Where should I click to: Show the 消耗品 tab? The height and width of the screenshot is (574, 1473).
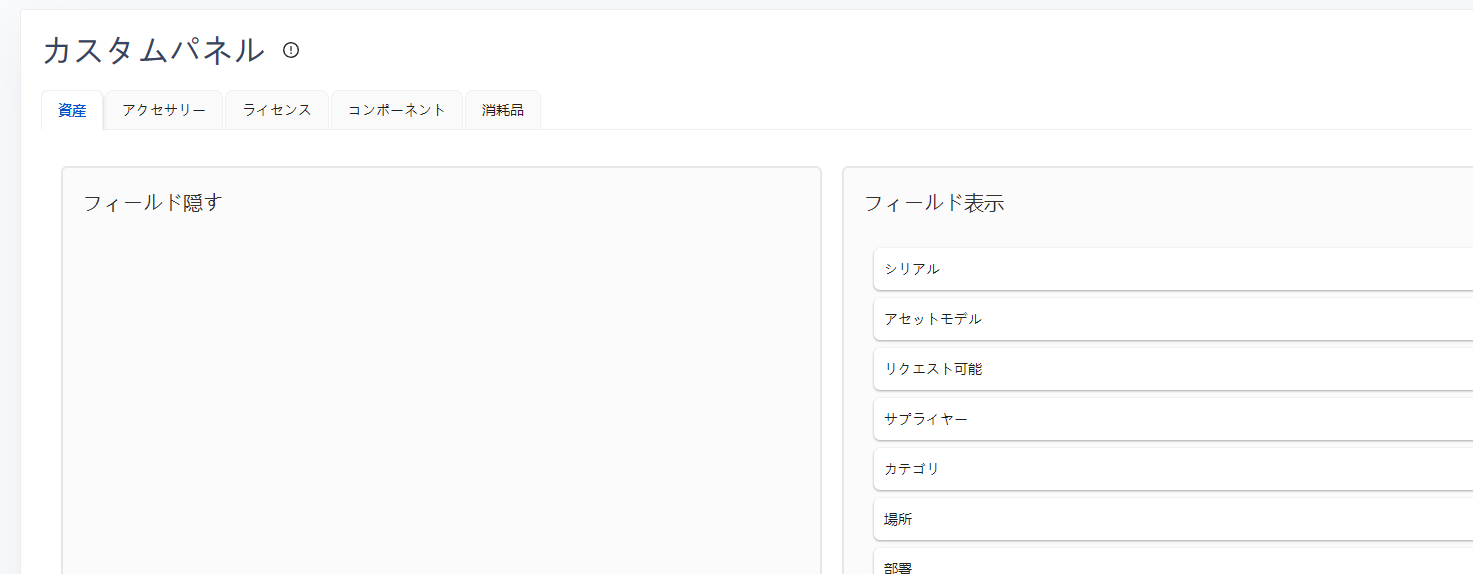pyautogui.click(x=503, y=110)
